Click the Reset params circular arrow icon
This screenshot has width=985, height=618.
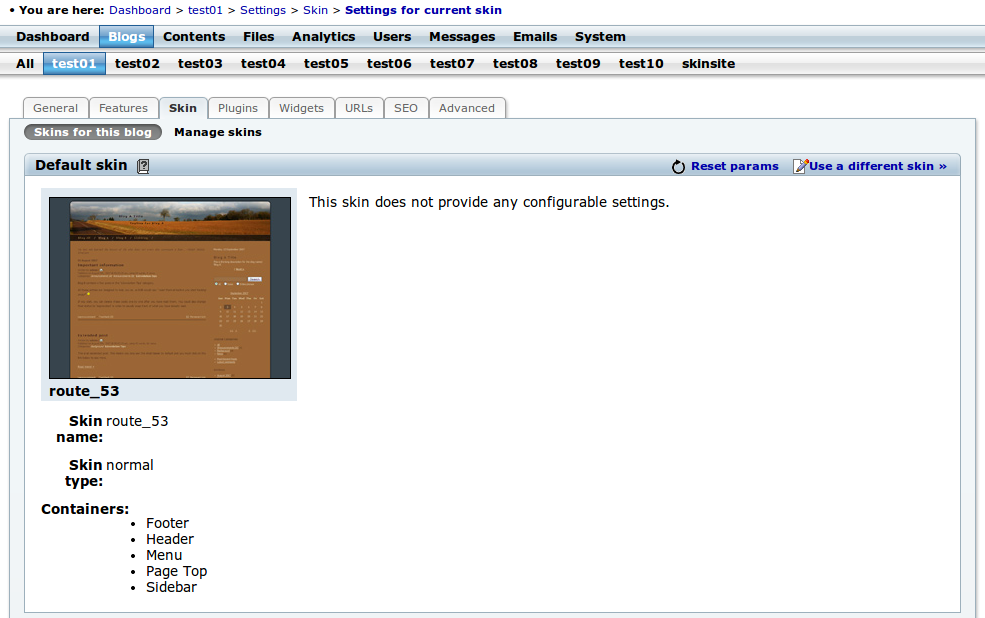[678, 166]
